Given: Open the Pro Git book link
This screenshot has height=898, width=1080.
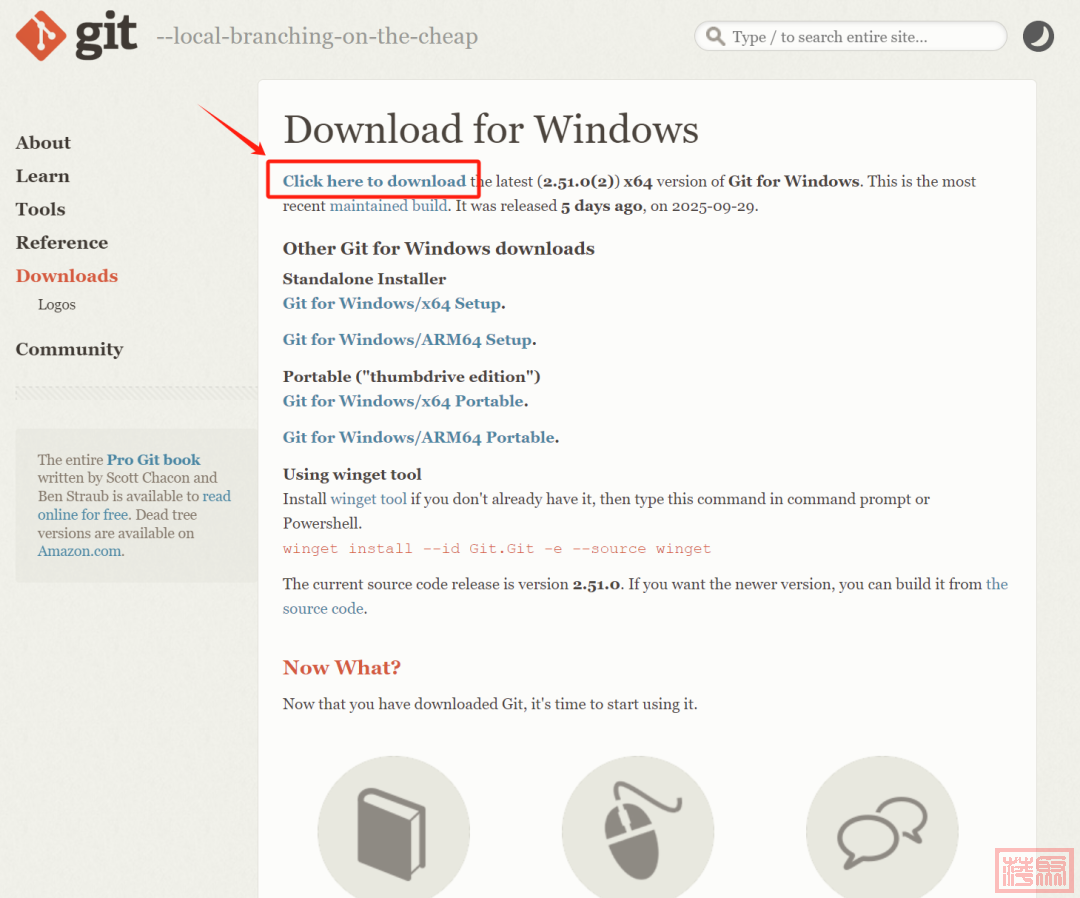Looking at the screenshot, I should tap(154, 460).
